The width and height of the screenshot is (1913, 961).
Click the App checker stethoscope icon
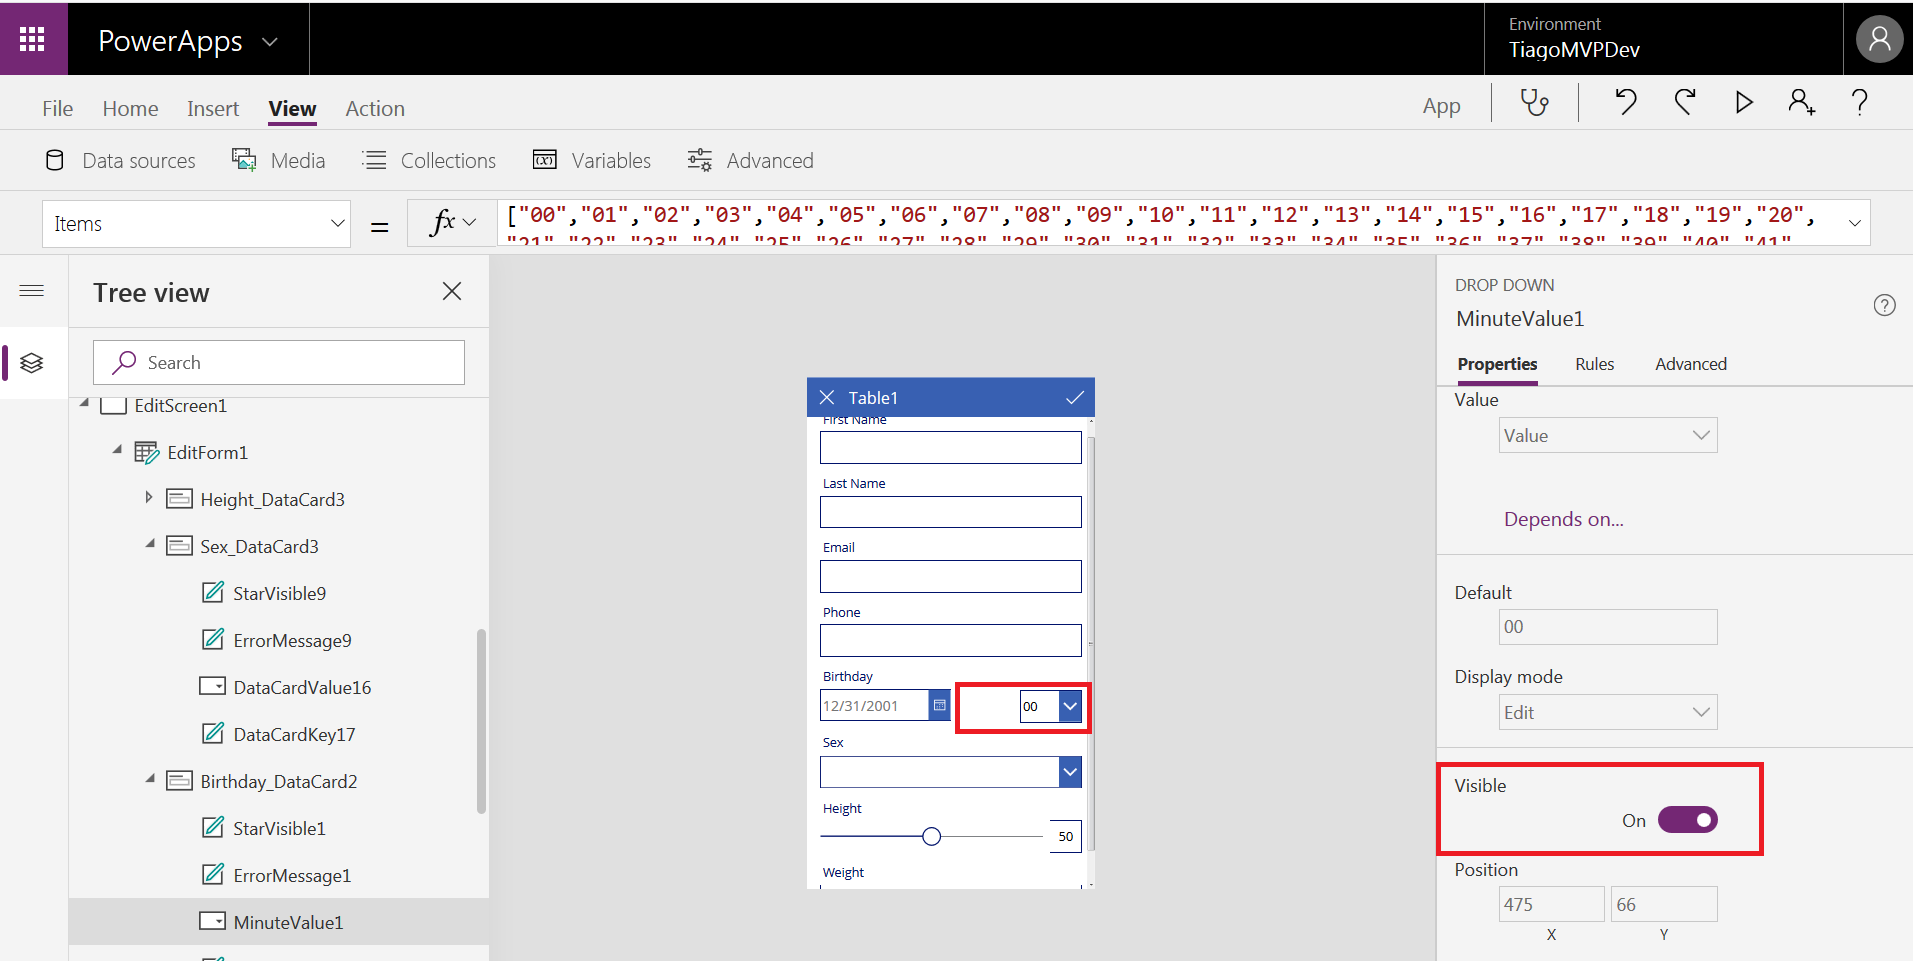point(1534,103)
